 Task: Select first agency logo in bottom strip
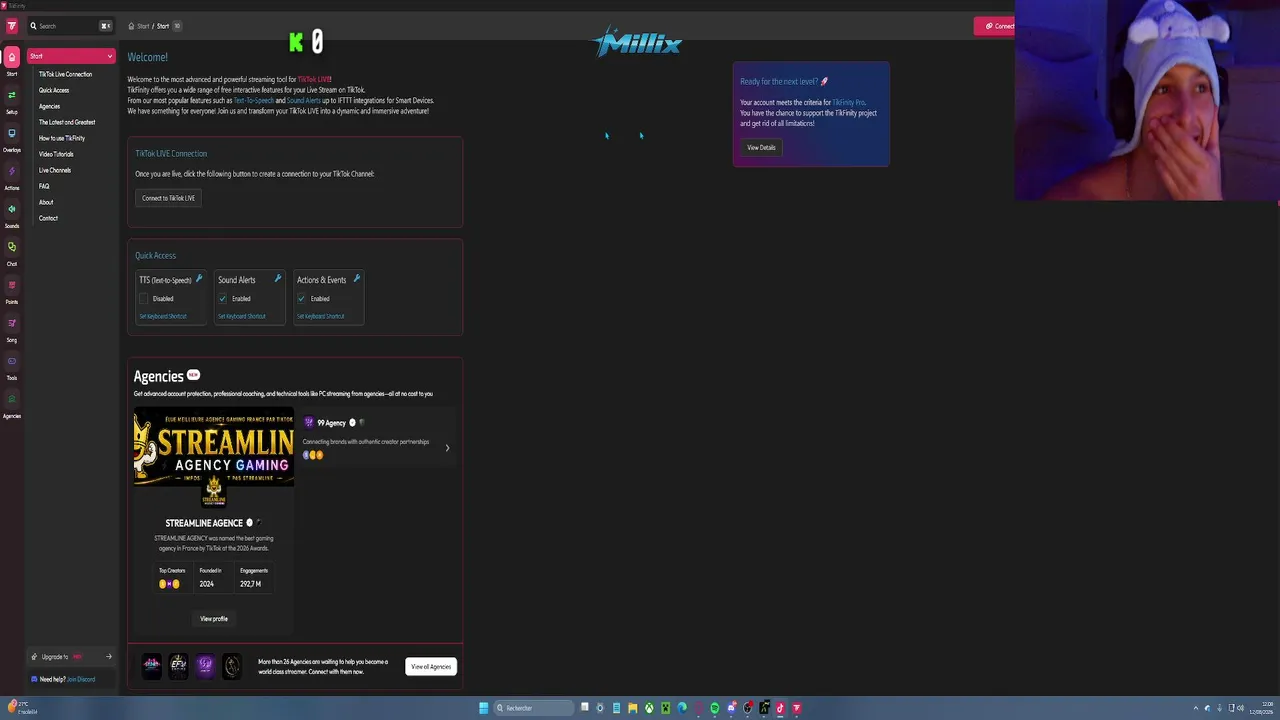pyautogui.click(x=152, y=665)
